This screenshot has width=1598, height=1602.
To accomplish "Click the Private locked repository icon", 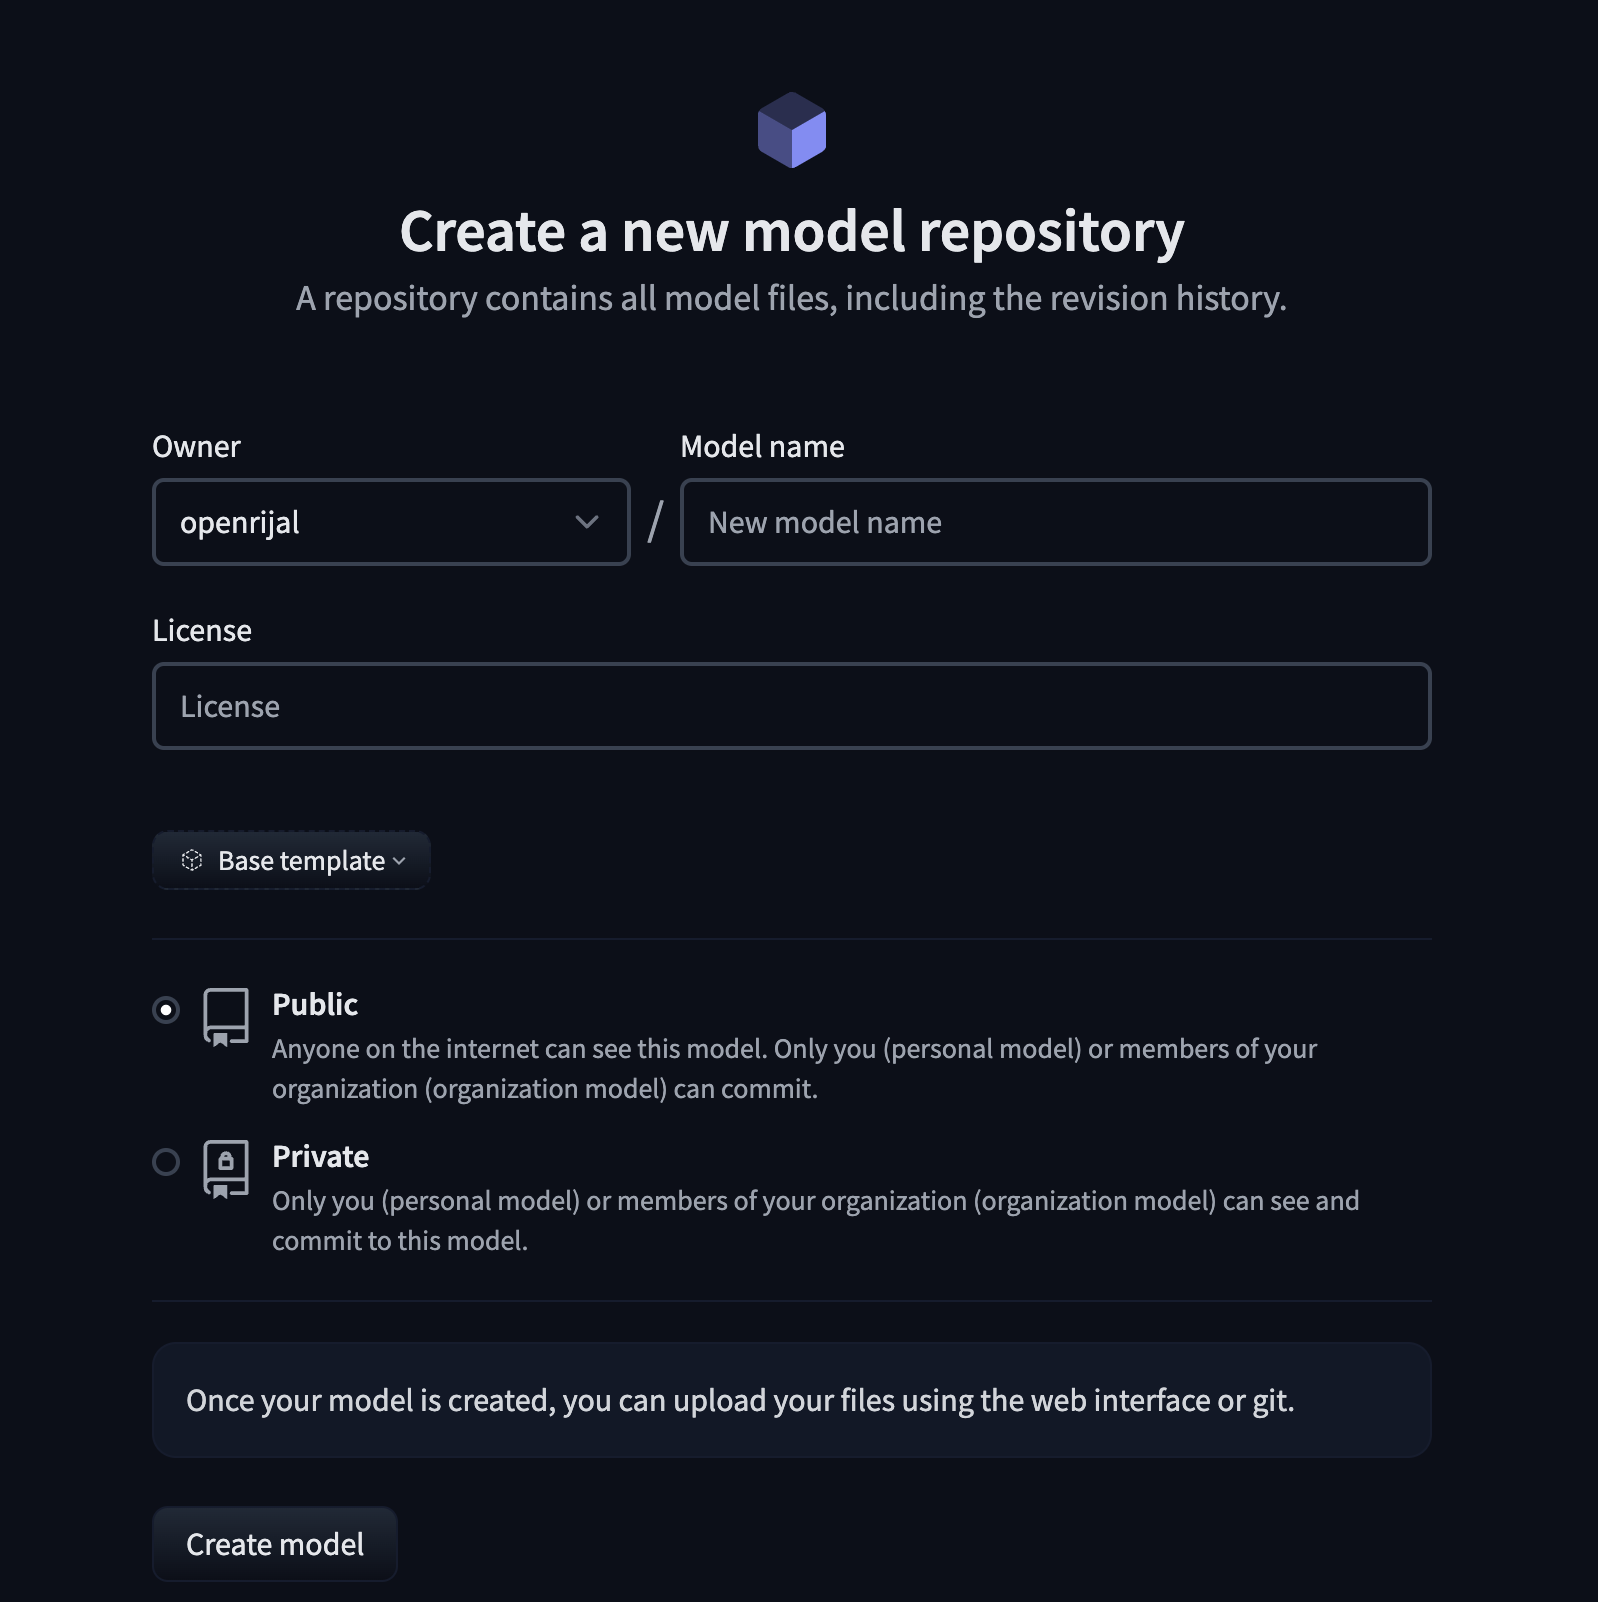I will tap(226, 1169).
